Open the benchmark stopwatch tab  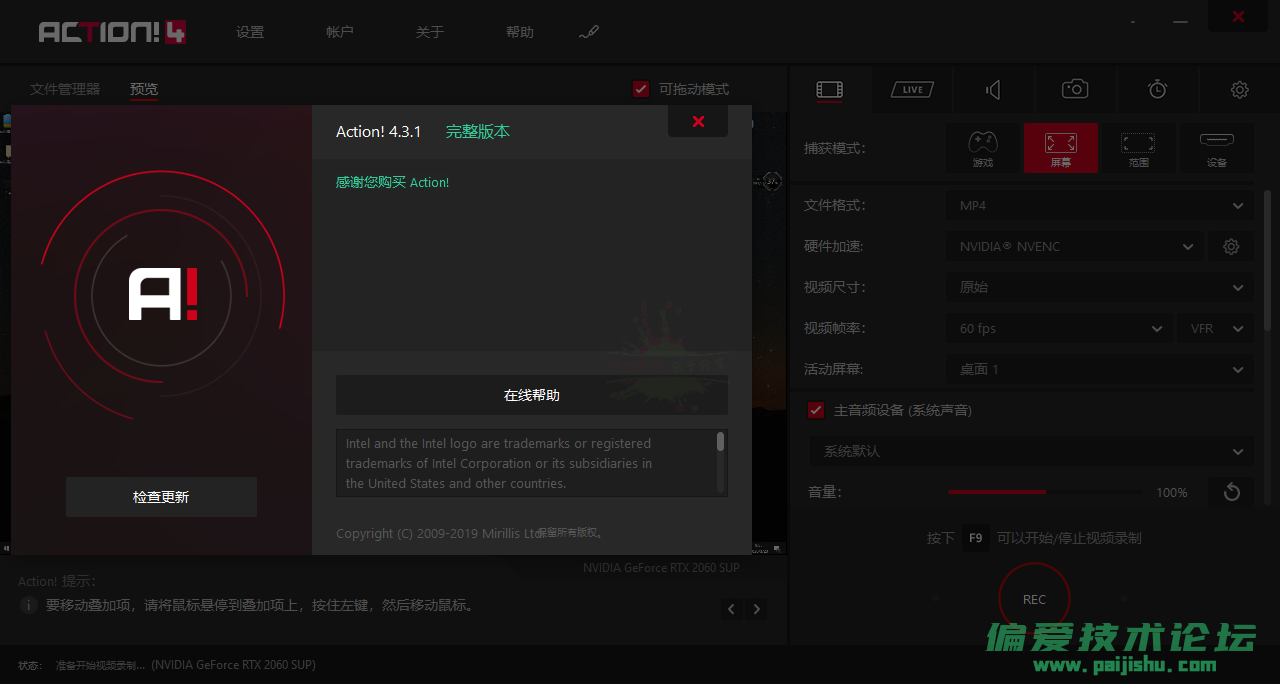coord(1157,90)
